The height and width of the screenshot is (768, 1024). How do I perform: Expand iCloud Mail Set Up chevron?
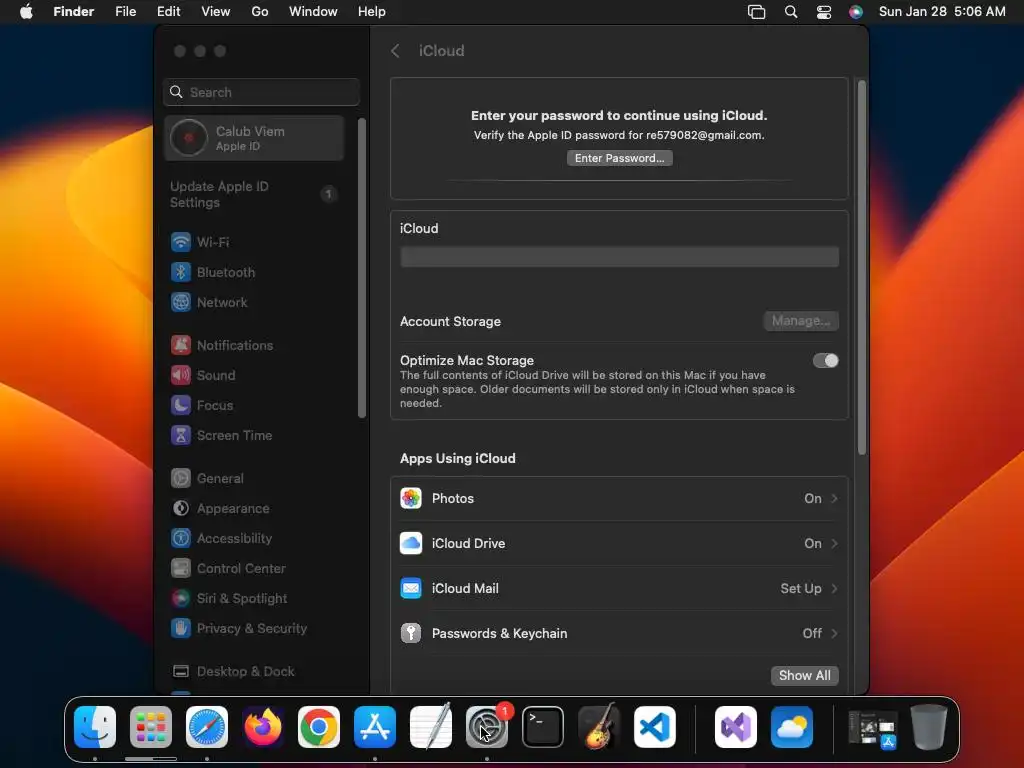tap(834, 588)
